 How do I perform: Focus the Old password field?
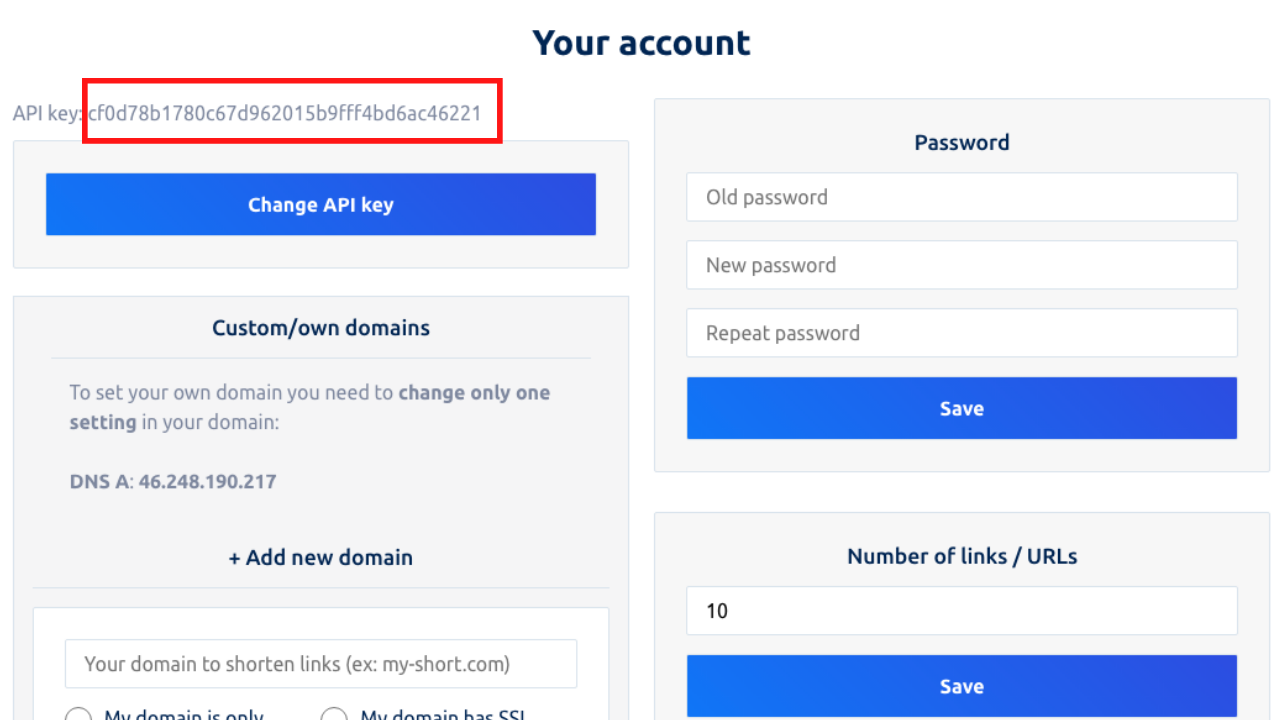pyautogui.click(x=961, y=197)
